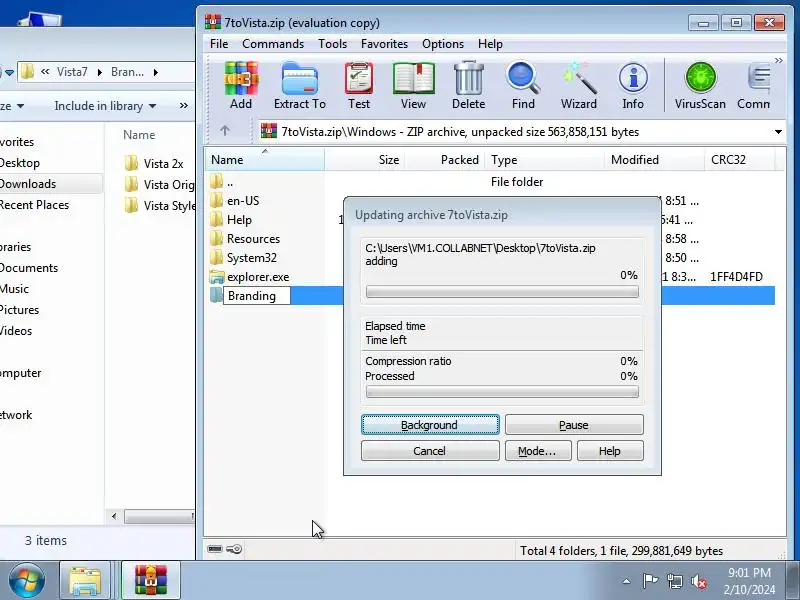Viewport: 800px width, 600px height.
Task: Show previous breadcrumb locations chevron in Explorer
Action: [45, 71]
